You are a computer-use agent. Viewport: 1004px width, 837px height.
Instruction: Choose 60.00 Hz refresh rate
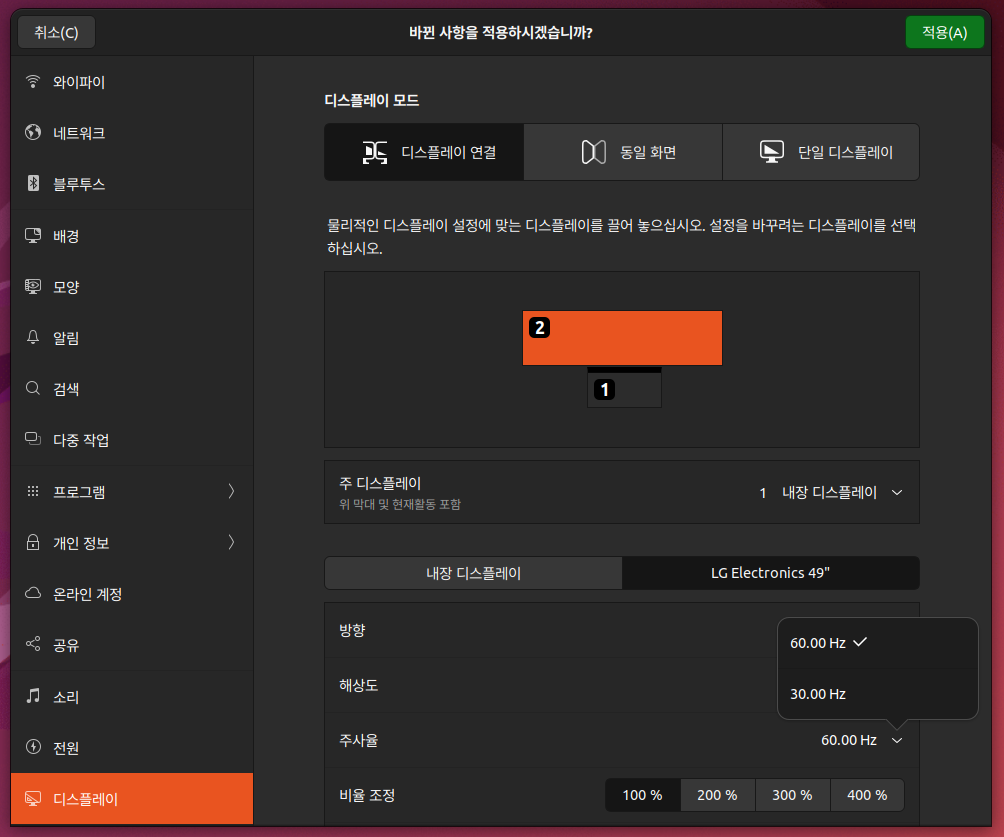(x=877, y=643)
